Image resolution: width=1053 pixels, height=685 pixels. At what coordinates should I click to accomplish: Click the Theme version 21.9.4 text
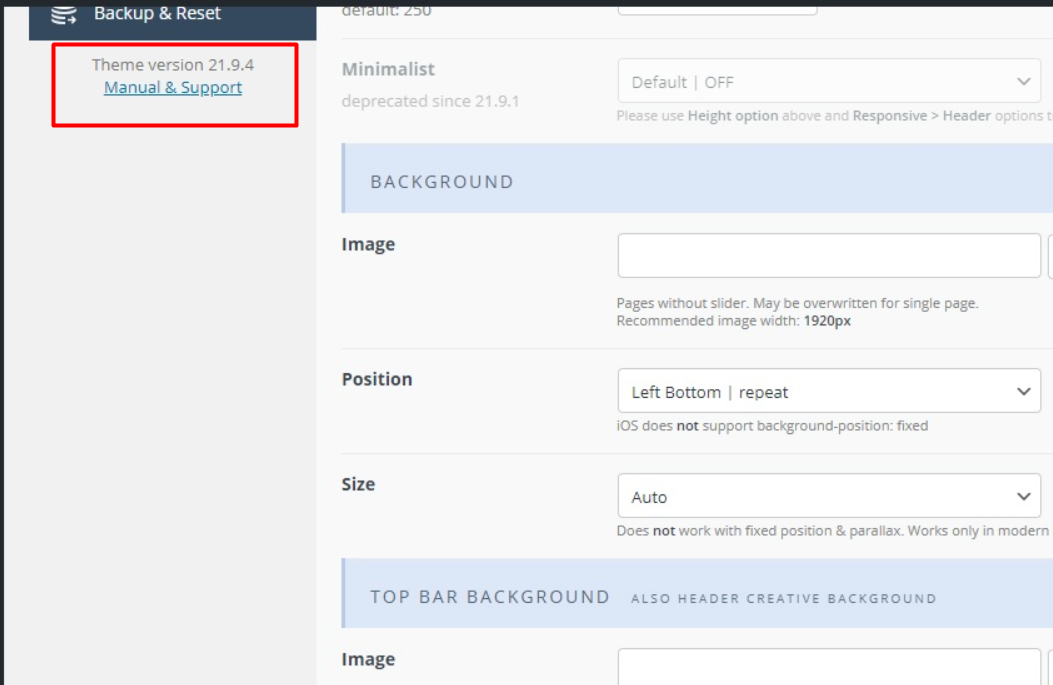(173, 65)
